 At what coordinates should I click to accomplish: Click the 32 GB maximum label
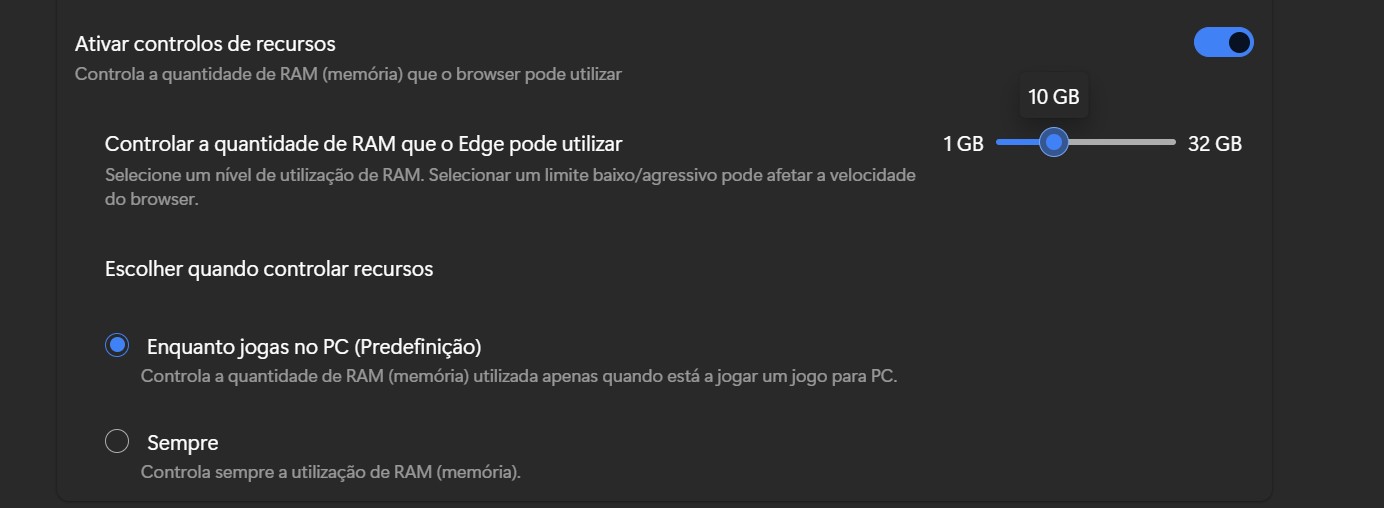(1214, 144)
